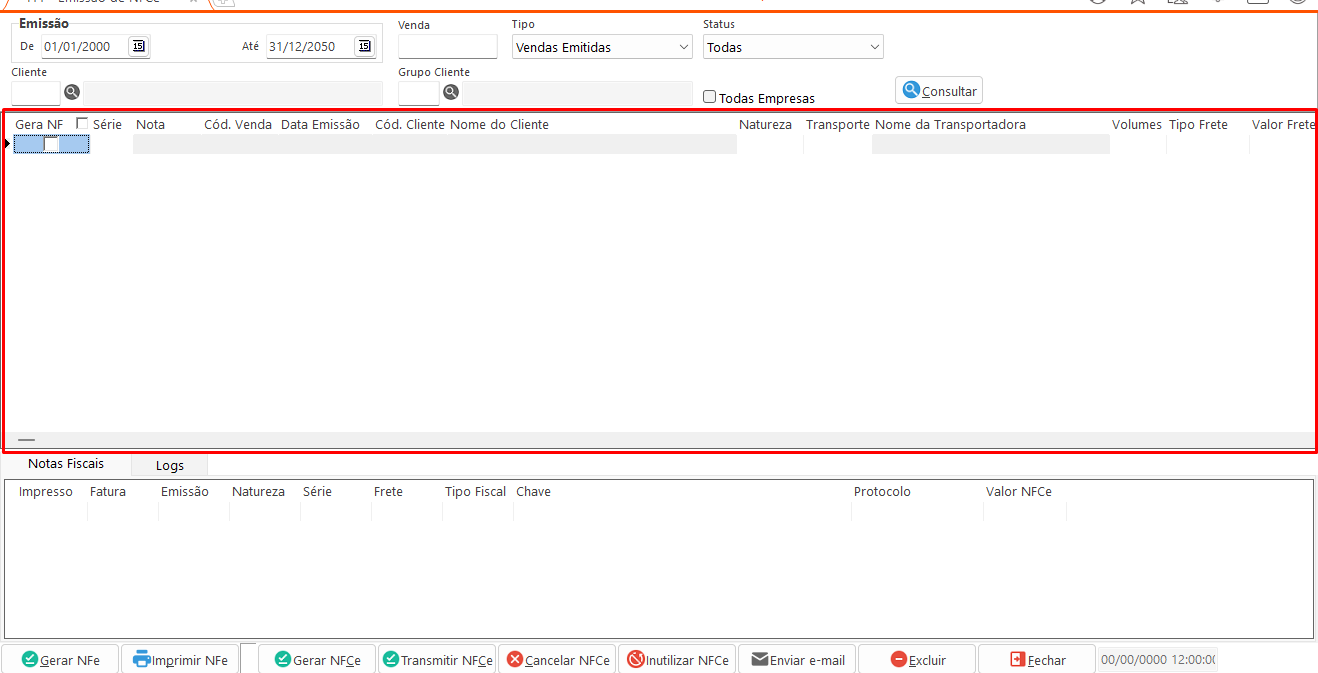Click the Enviar e-mail envelope button
The image size is (1318, 673).
797,660
